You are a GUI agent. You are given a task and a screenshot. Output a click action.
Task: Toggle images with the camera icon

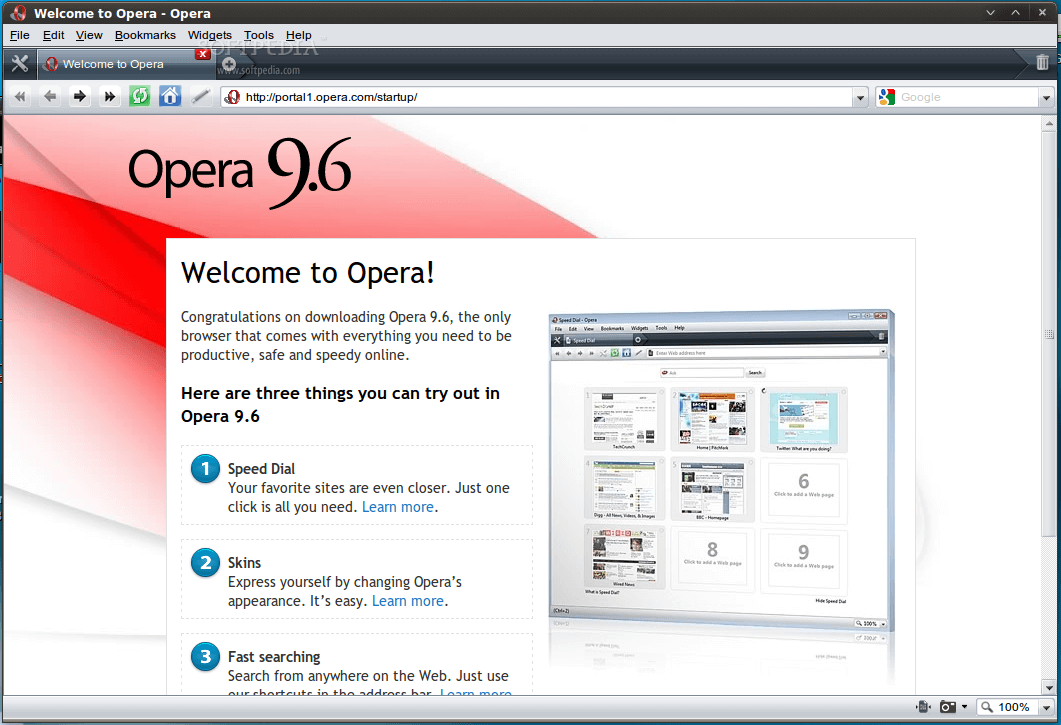pyautogui.click(x=948, y=707)
